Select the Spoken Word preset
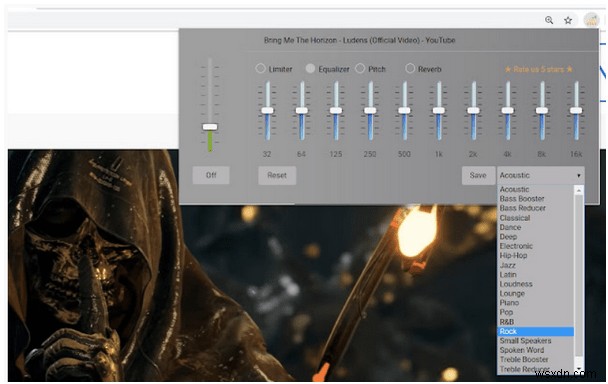 pos(535,350)
